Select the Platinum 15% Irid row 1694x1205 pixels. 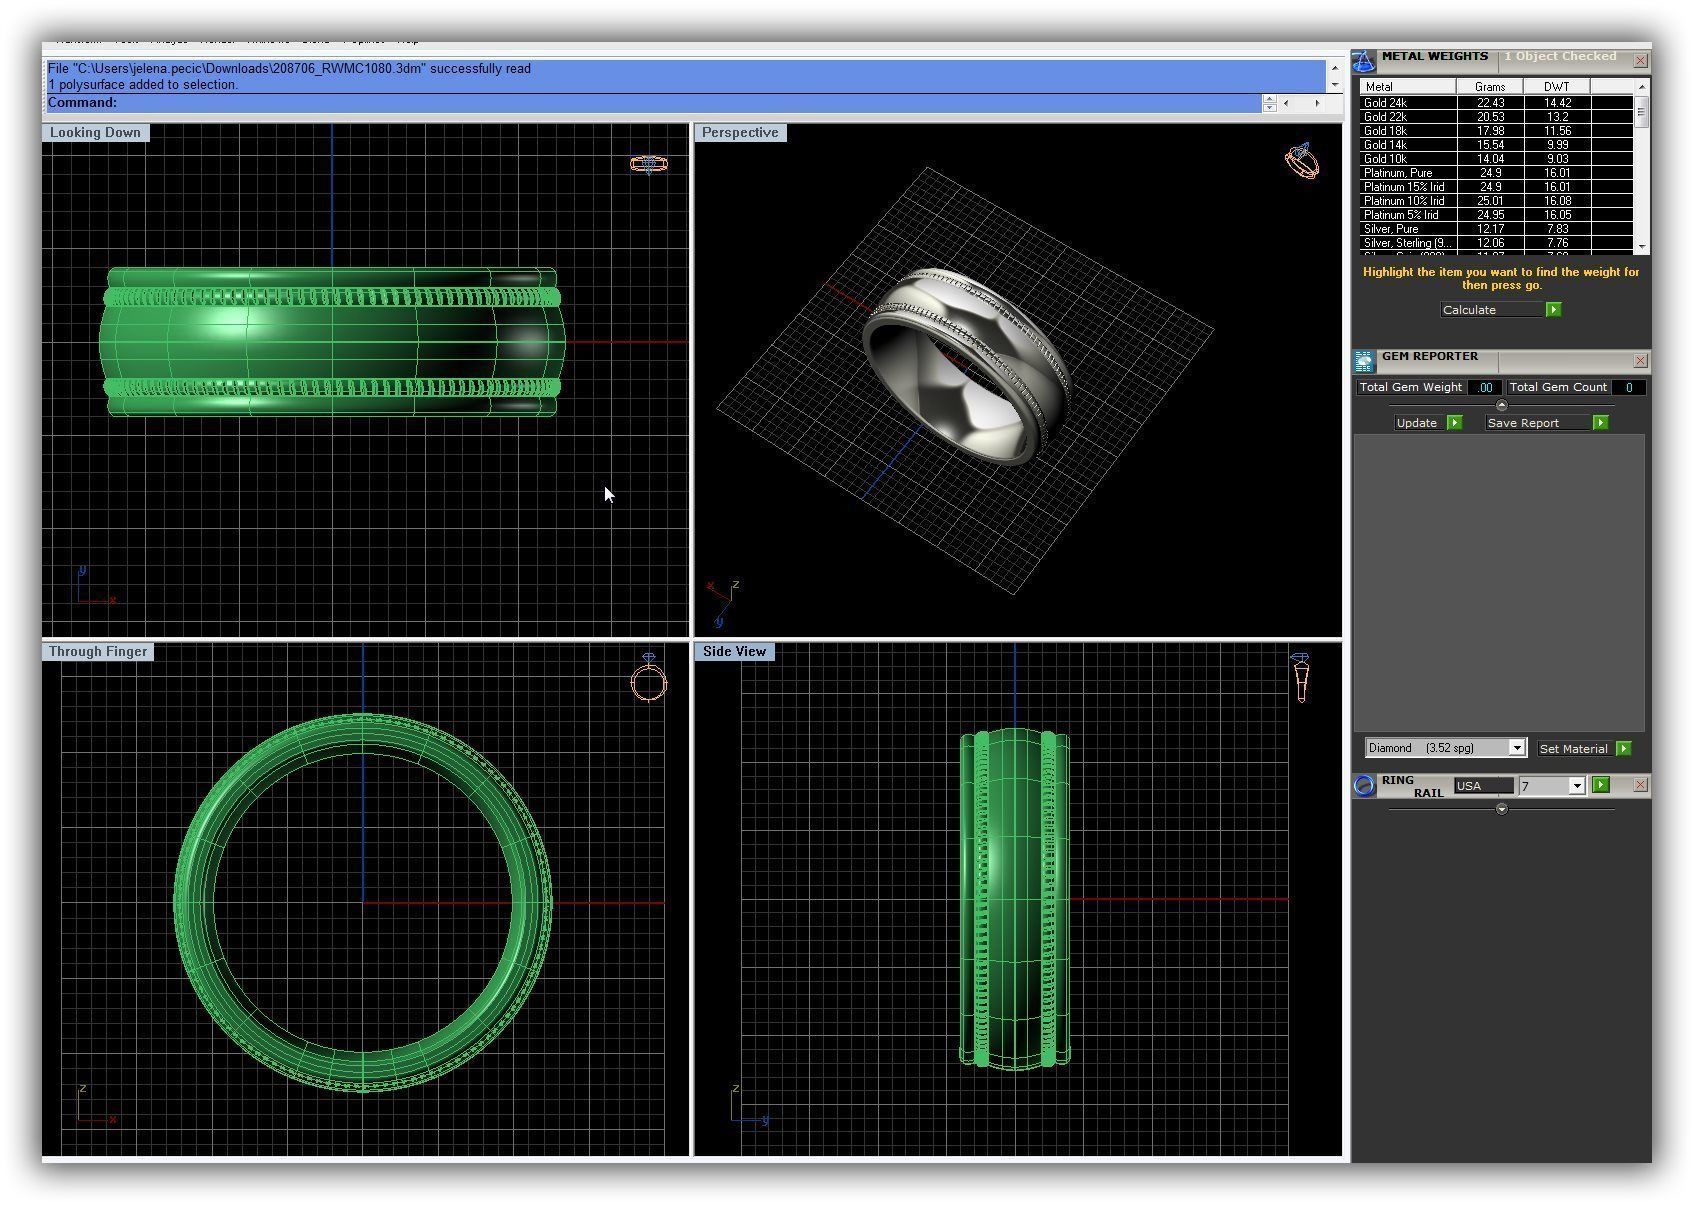click(x=1496, y=186)
